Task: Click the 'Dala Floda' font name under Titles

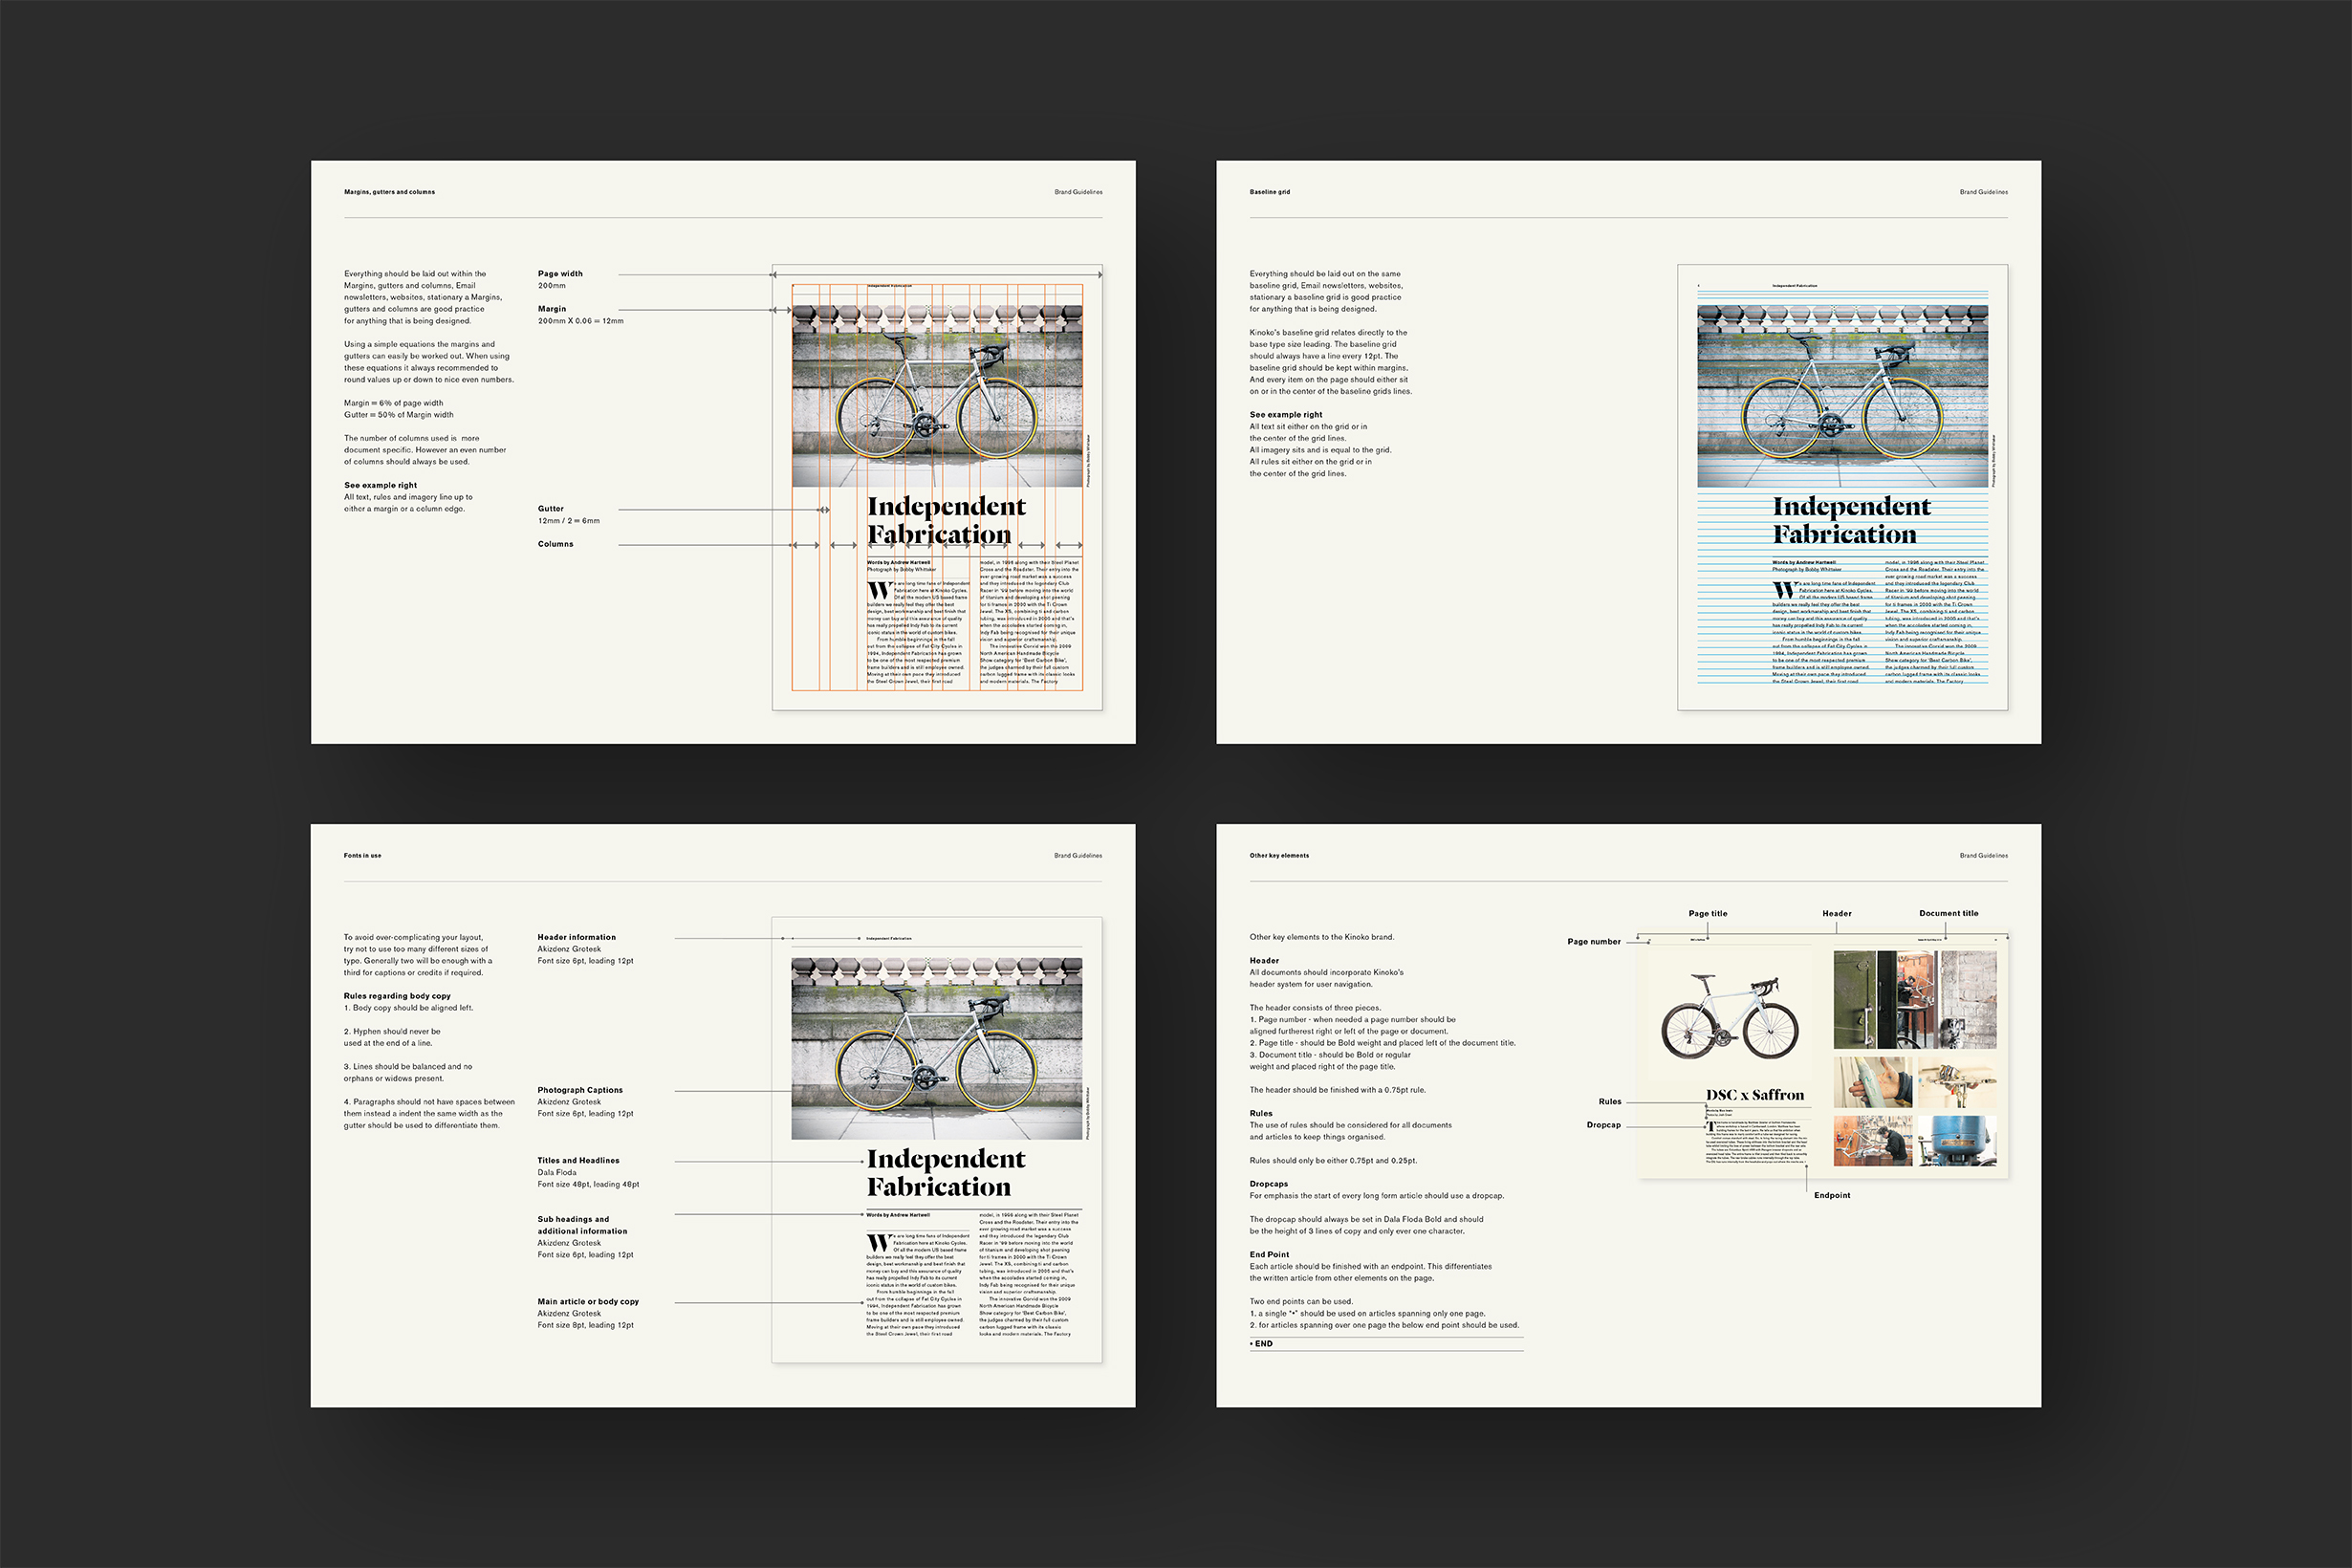Action: [x=557, y=1173]
